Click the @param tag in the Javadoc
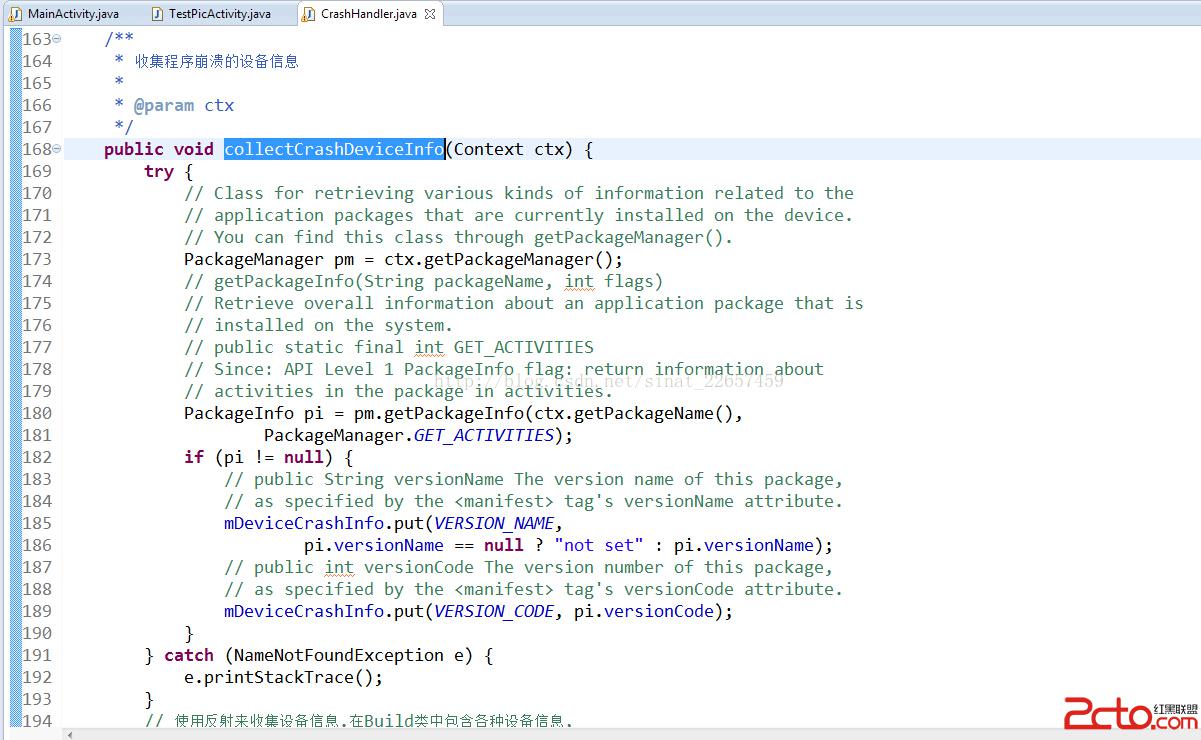This screenshot has width=1201, height=740. (164, 105)
